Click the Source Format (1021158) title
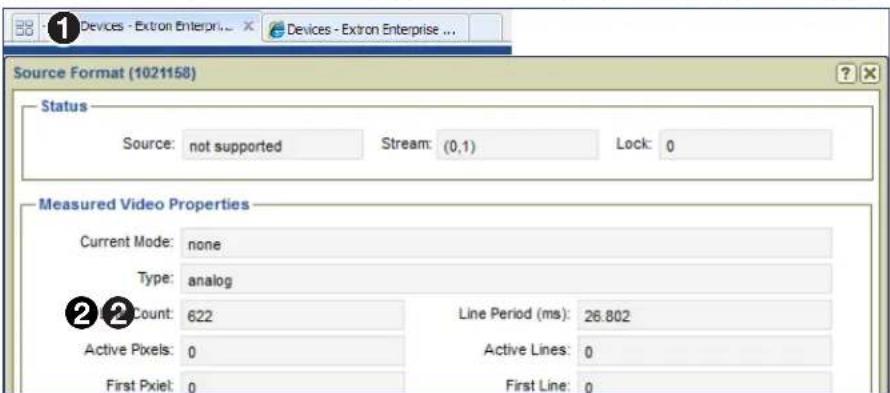Image resolution: width=890 pixels, height=393 pixels. pos(104,73)
